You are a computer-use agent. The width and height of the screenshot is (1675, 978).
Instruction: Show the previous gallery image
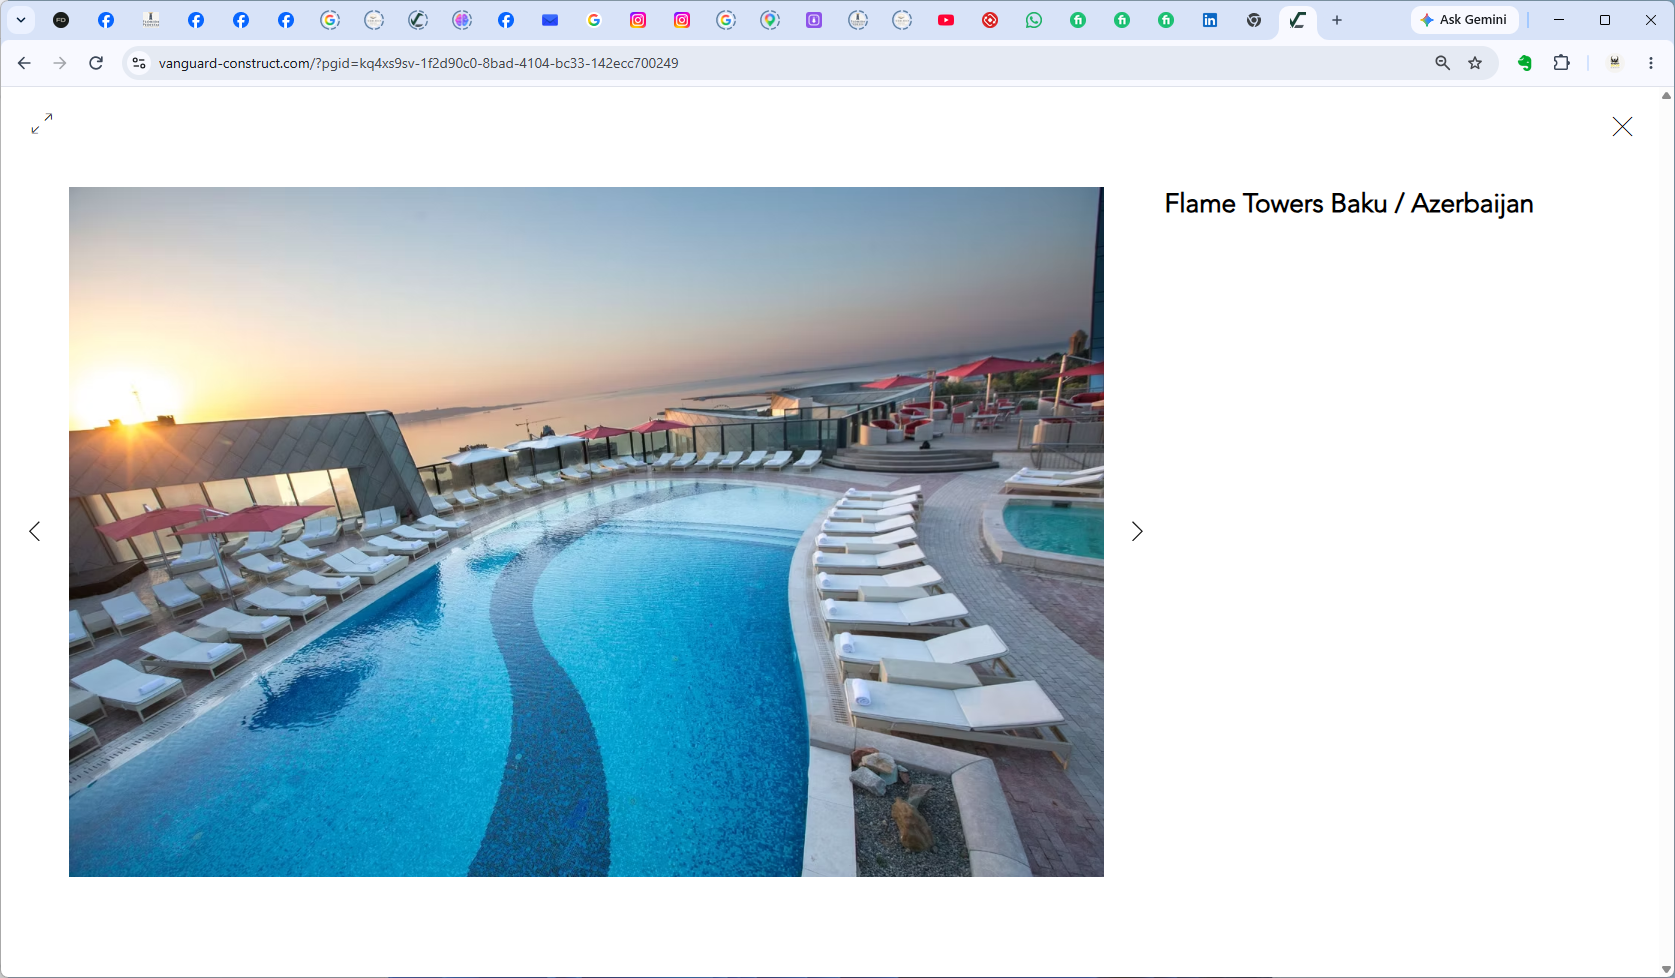35,531
